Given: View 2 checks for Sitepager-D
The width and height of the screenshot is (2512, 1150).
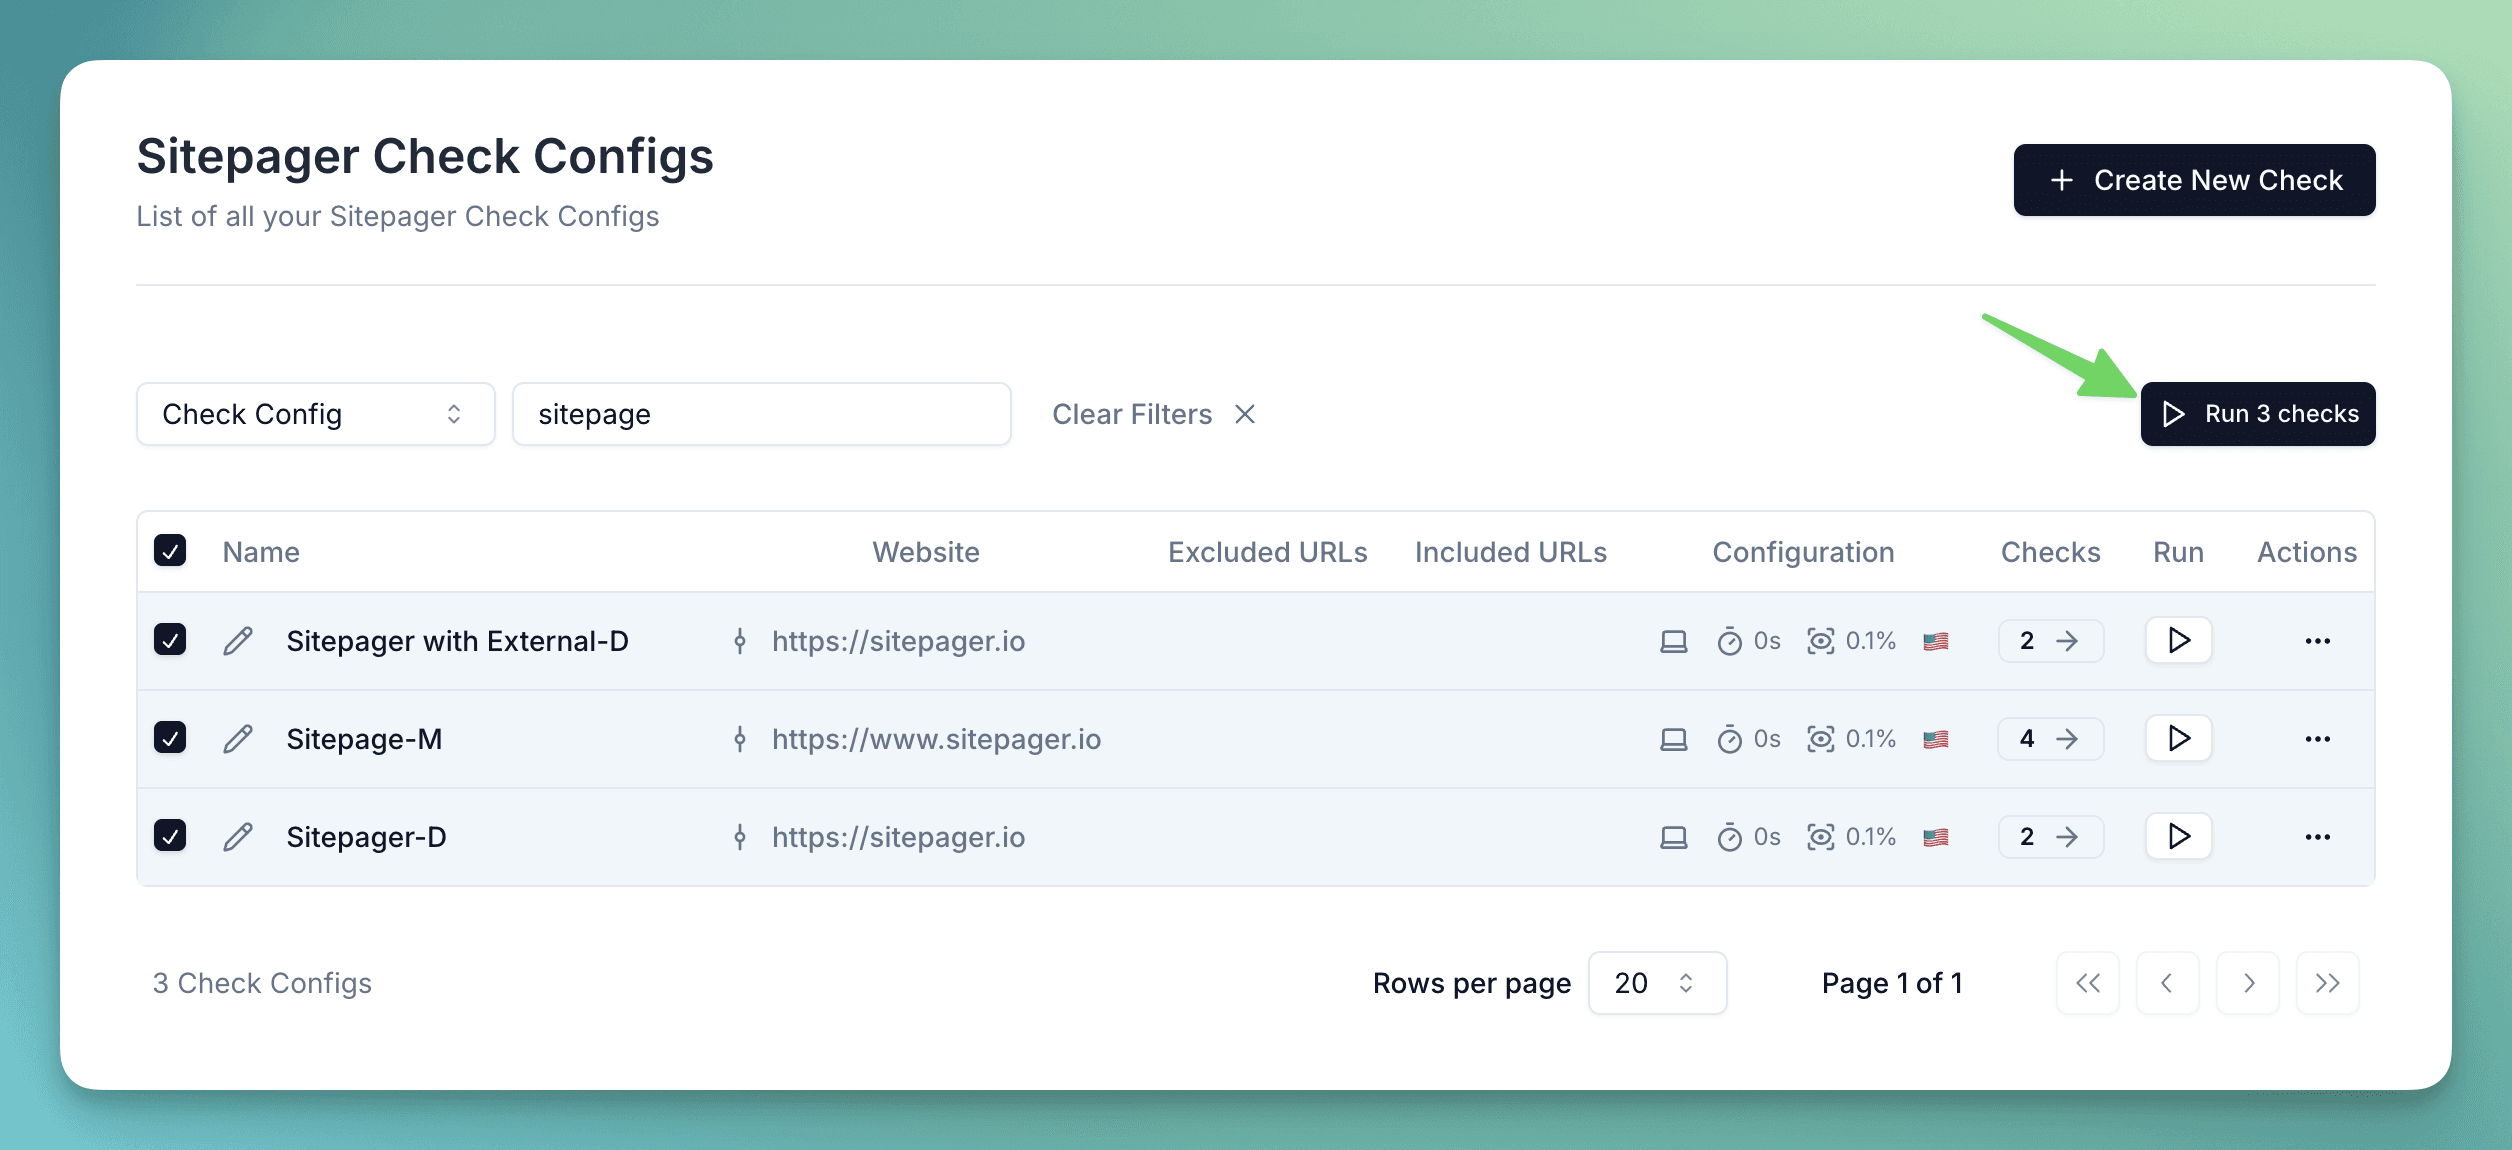Looking at the screenshot, I should click(2051, 837).
